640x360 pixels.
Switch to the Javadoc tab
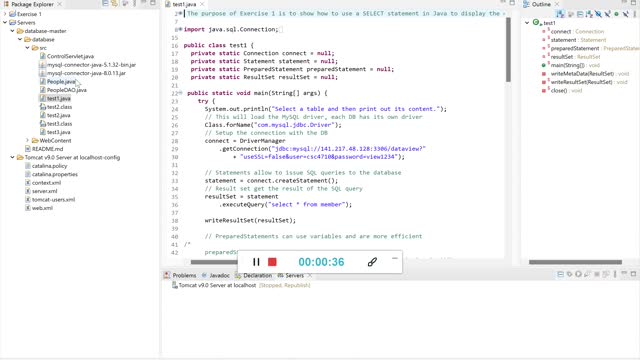(216, 276)
